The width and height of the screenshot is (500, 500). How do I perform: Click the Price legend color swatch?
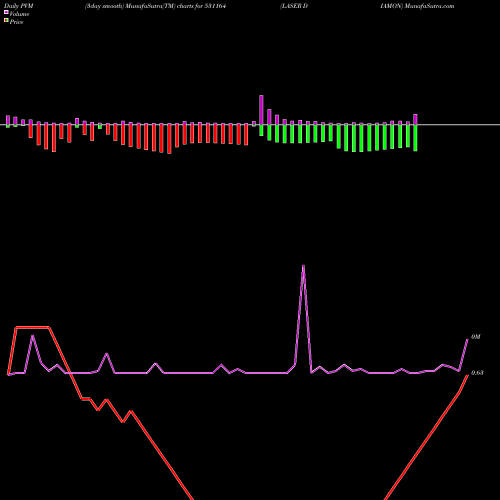point(6,21)
